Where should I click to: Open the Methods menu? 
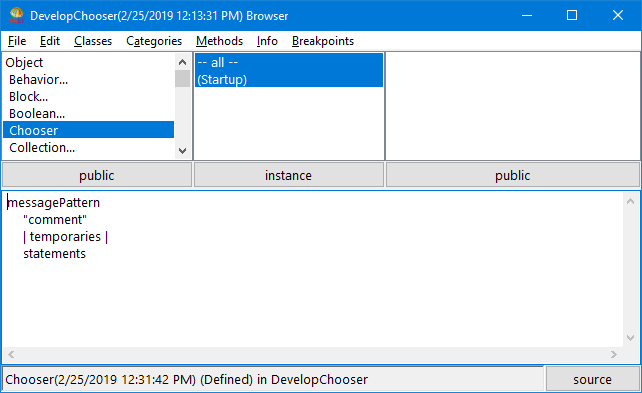219,41
